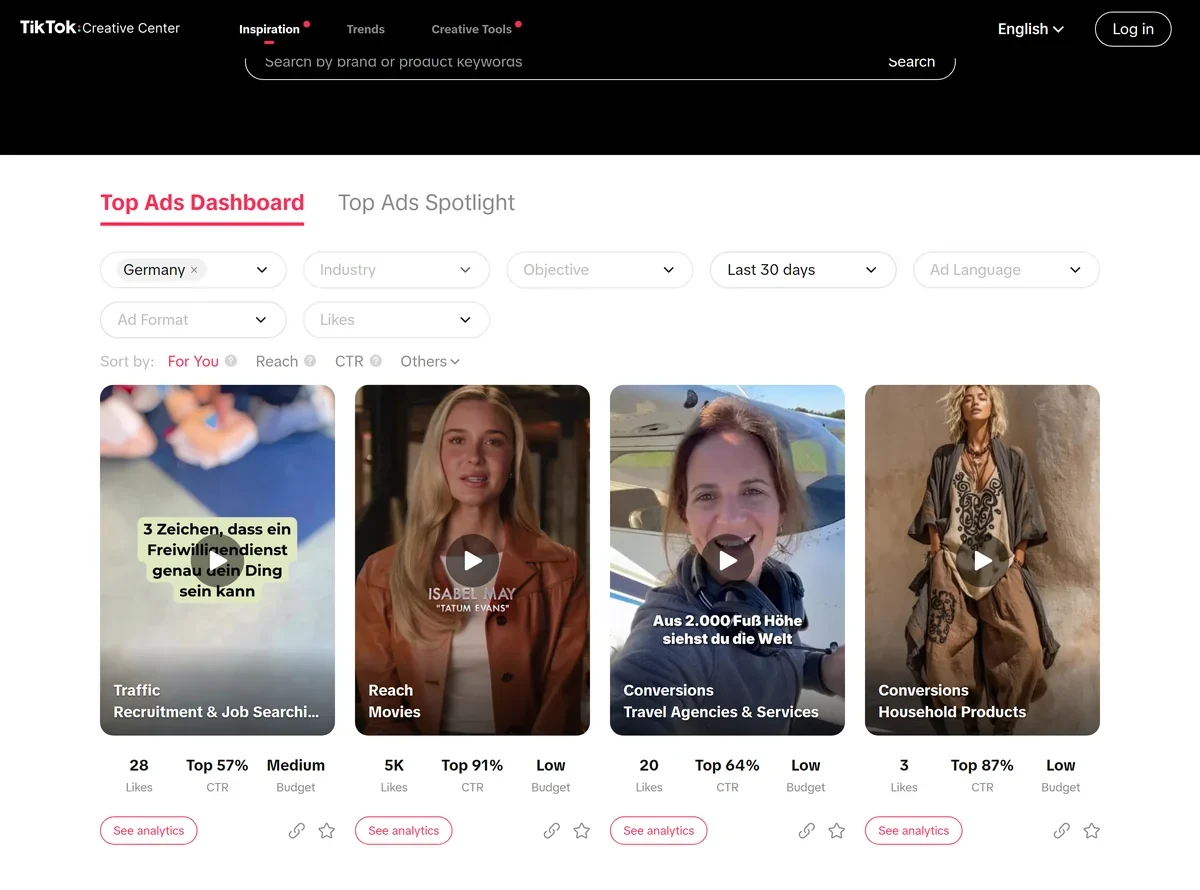Sort ads by Reach

[277, 361]
